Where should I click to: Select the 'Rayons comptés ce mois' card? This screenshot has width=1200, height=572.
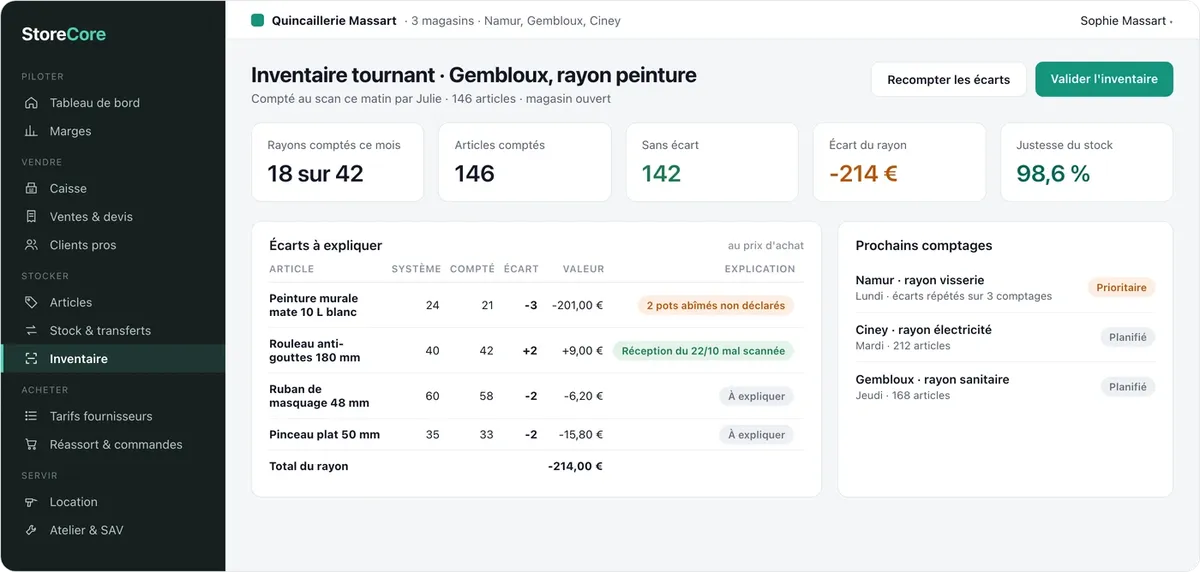click(x=337, y=162)
